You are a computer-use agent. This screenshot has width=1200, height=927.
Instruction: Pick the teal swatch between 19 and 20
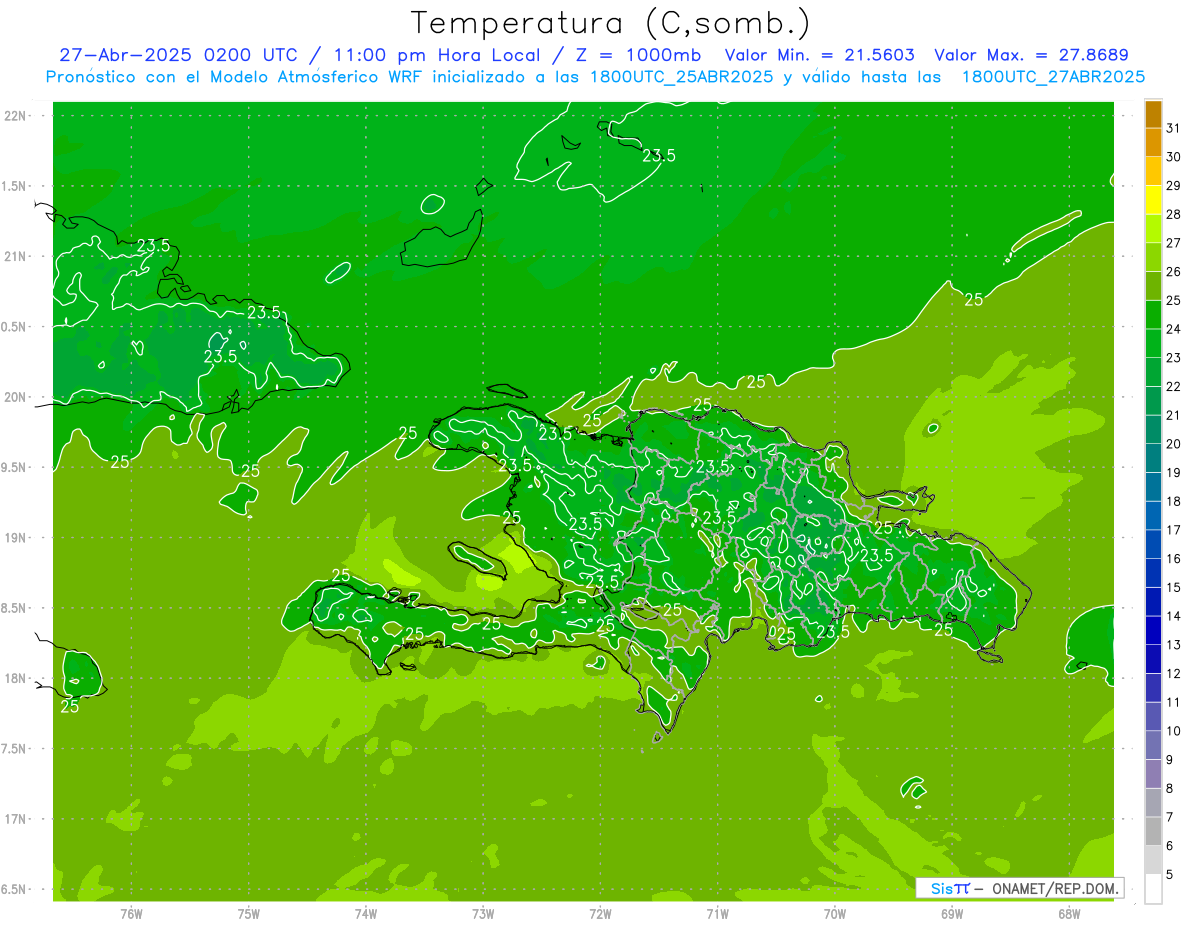point(1153,458)
